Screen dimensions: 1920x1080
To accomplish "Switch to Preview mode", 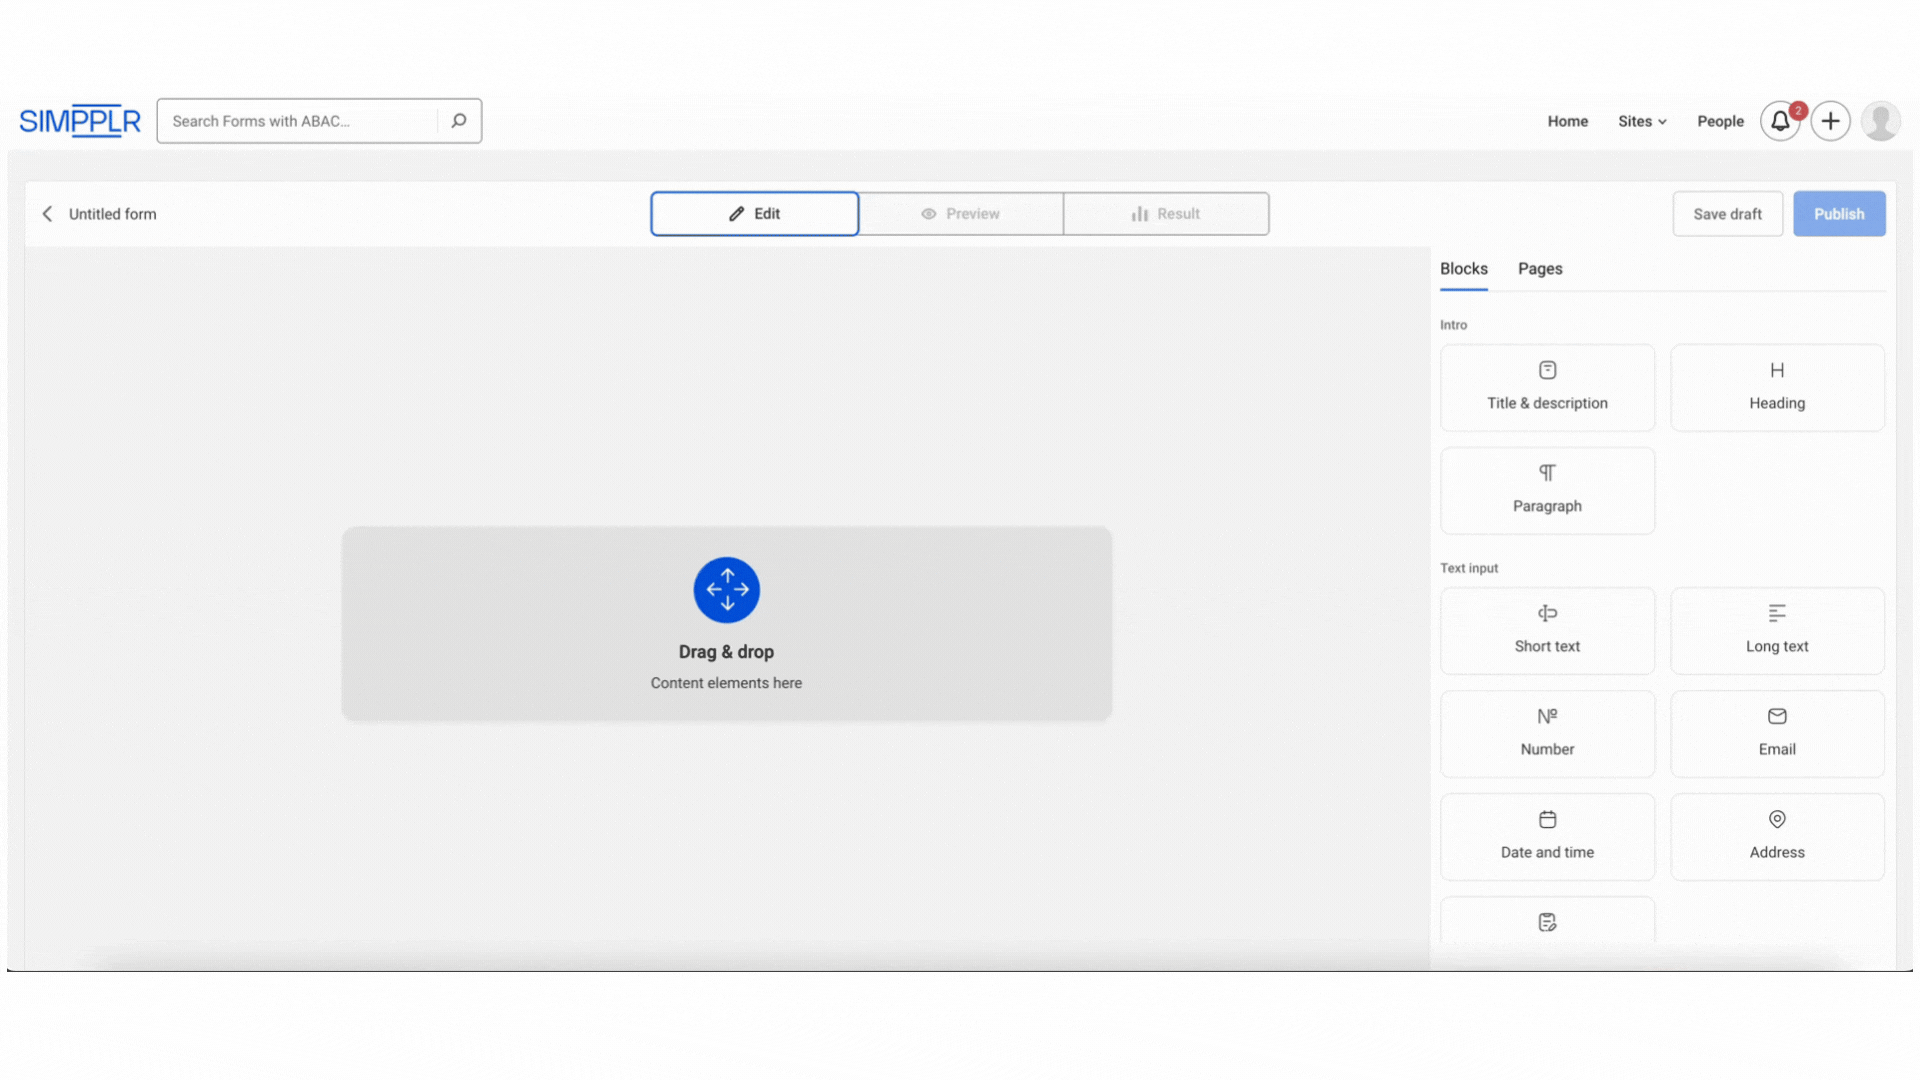I will pyautogui.click(x=960, y=214).
